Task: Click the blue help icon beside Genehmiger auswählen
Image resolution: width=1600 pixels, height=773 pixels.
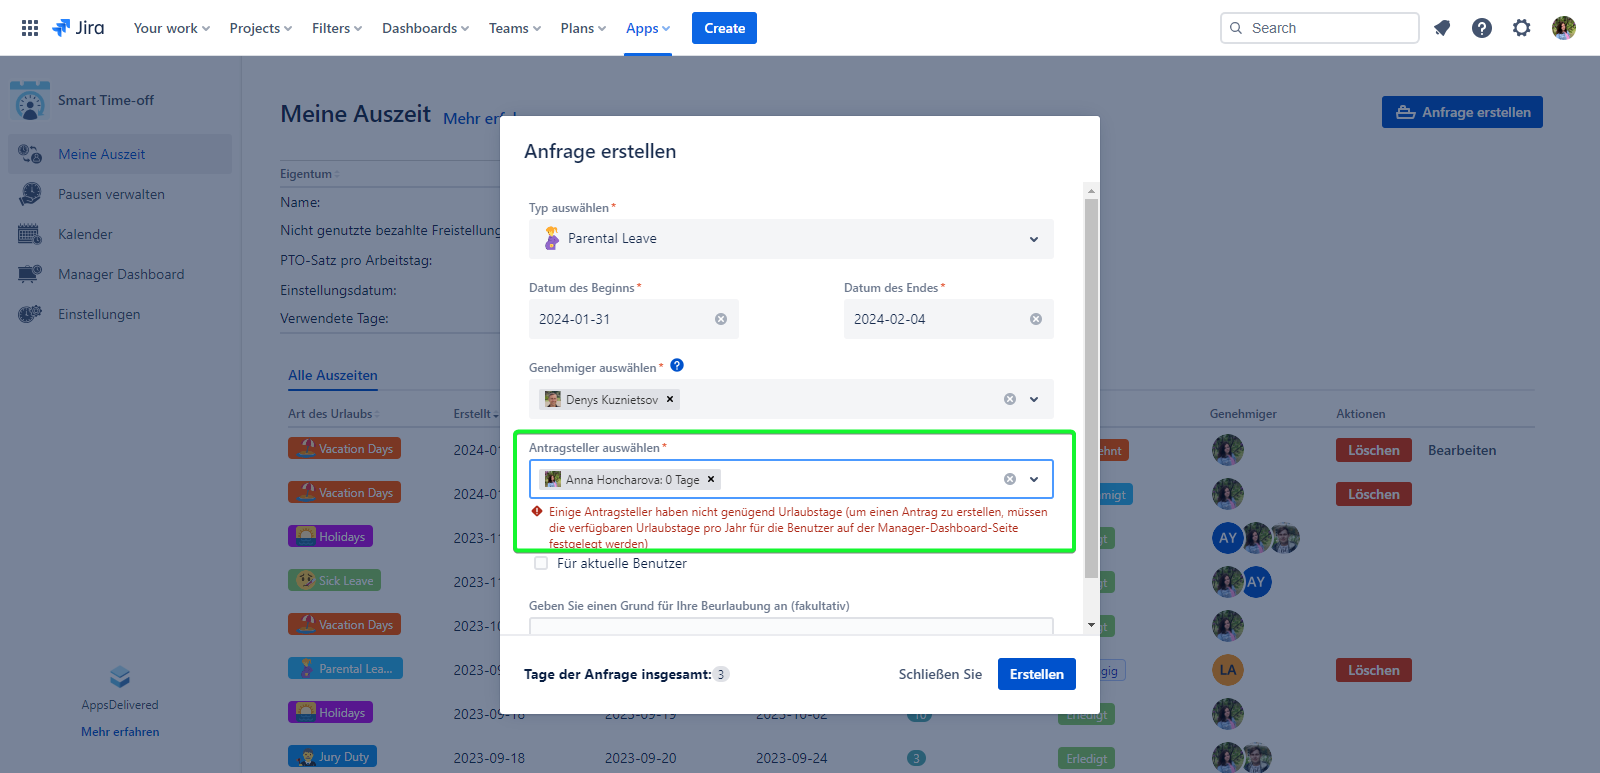Action: click(677, 366)
